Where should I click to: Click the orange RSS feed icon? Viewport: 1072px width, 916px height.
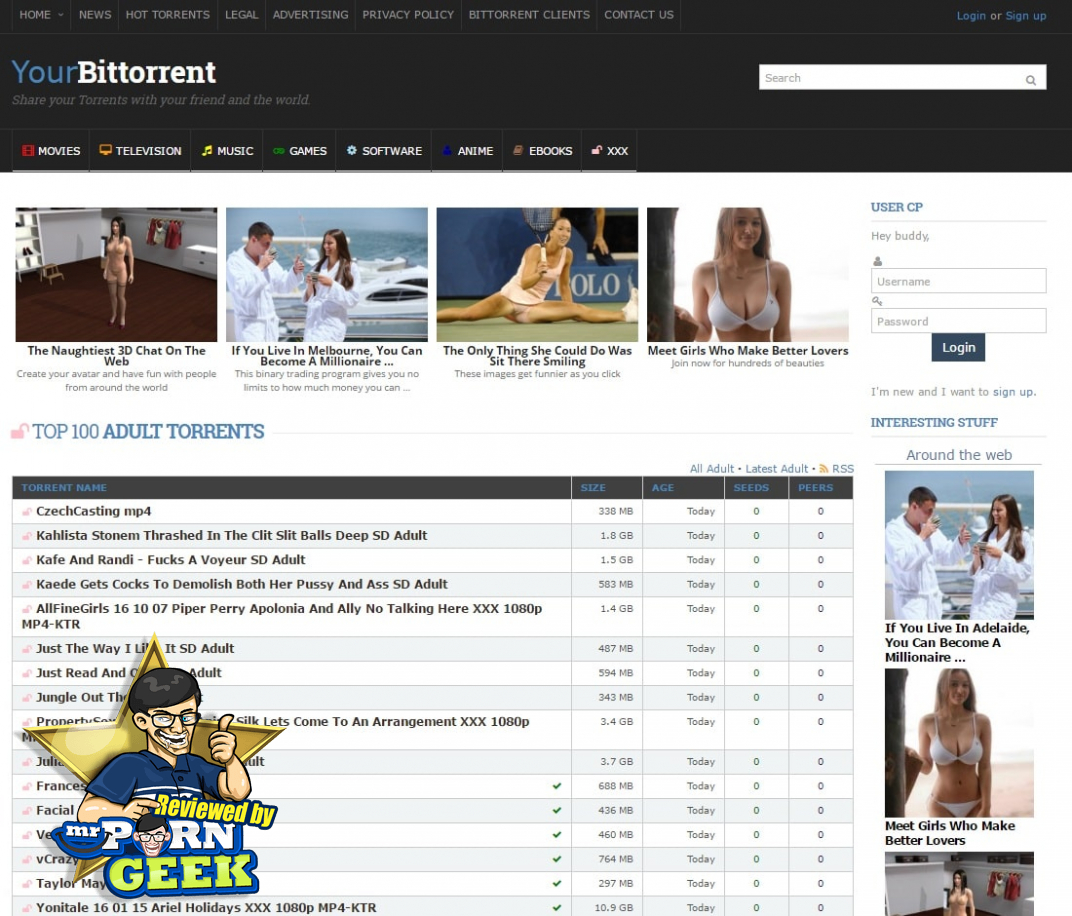[x=824, y=469]
